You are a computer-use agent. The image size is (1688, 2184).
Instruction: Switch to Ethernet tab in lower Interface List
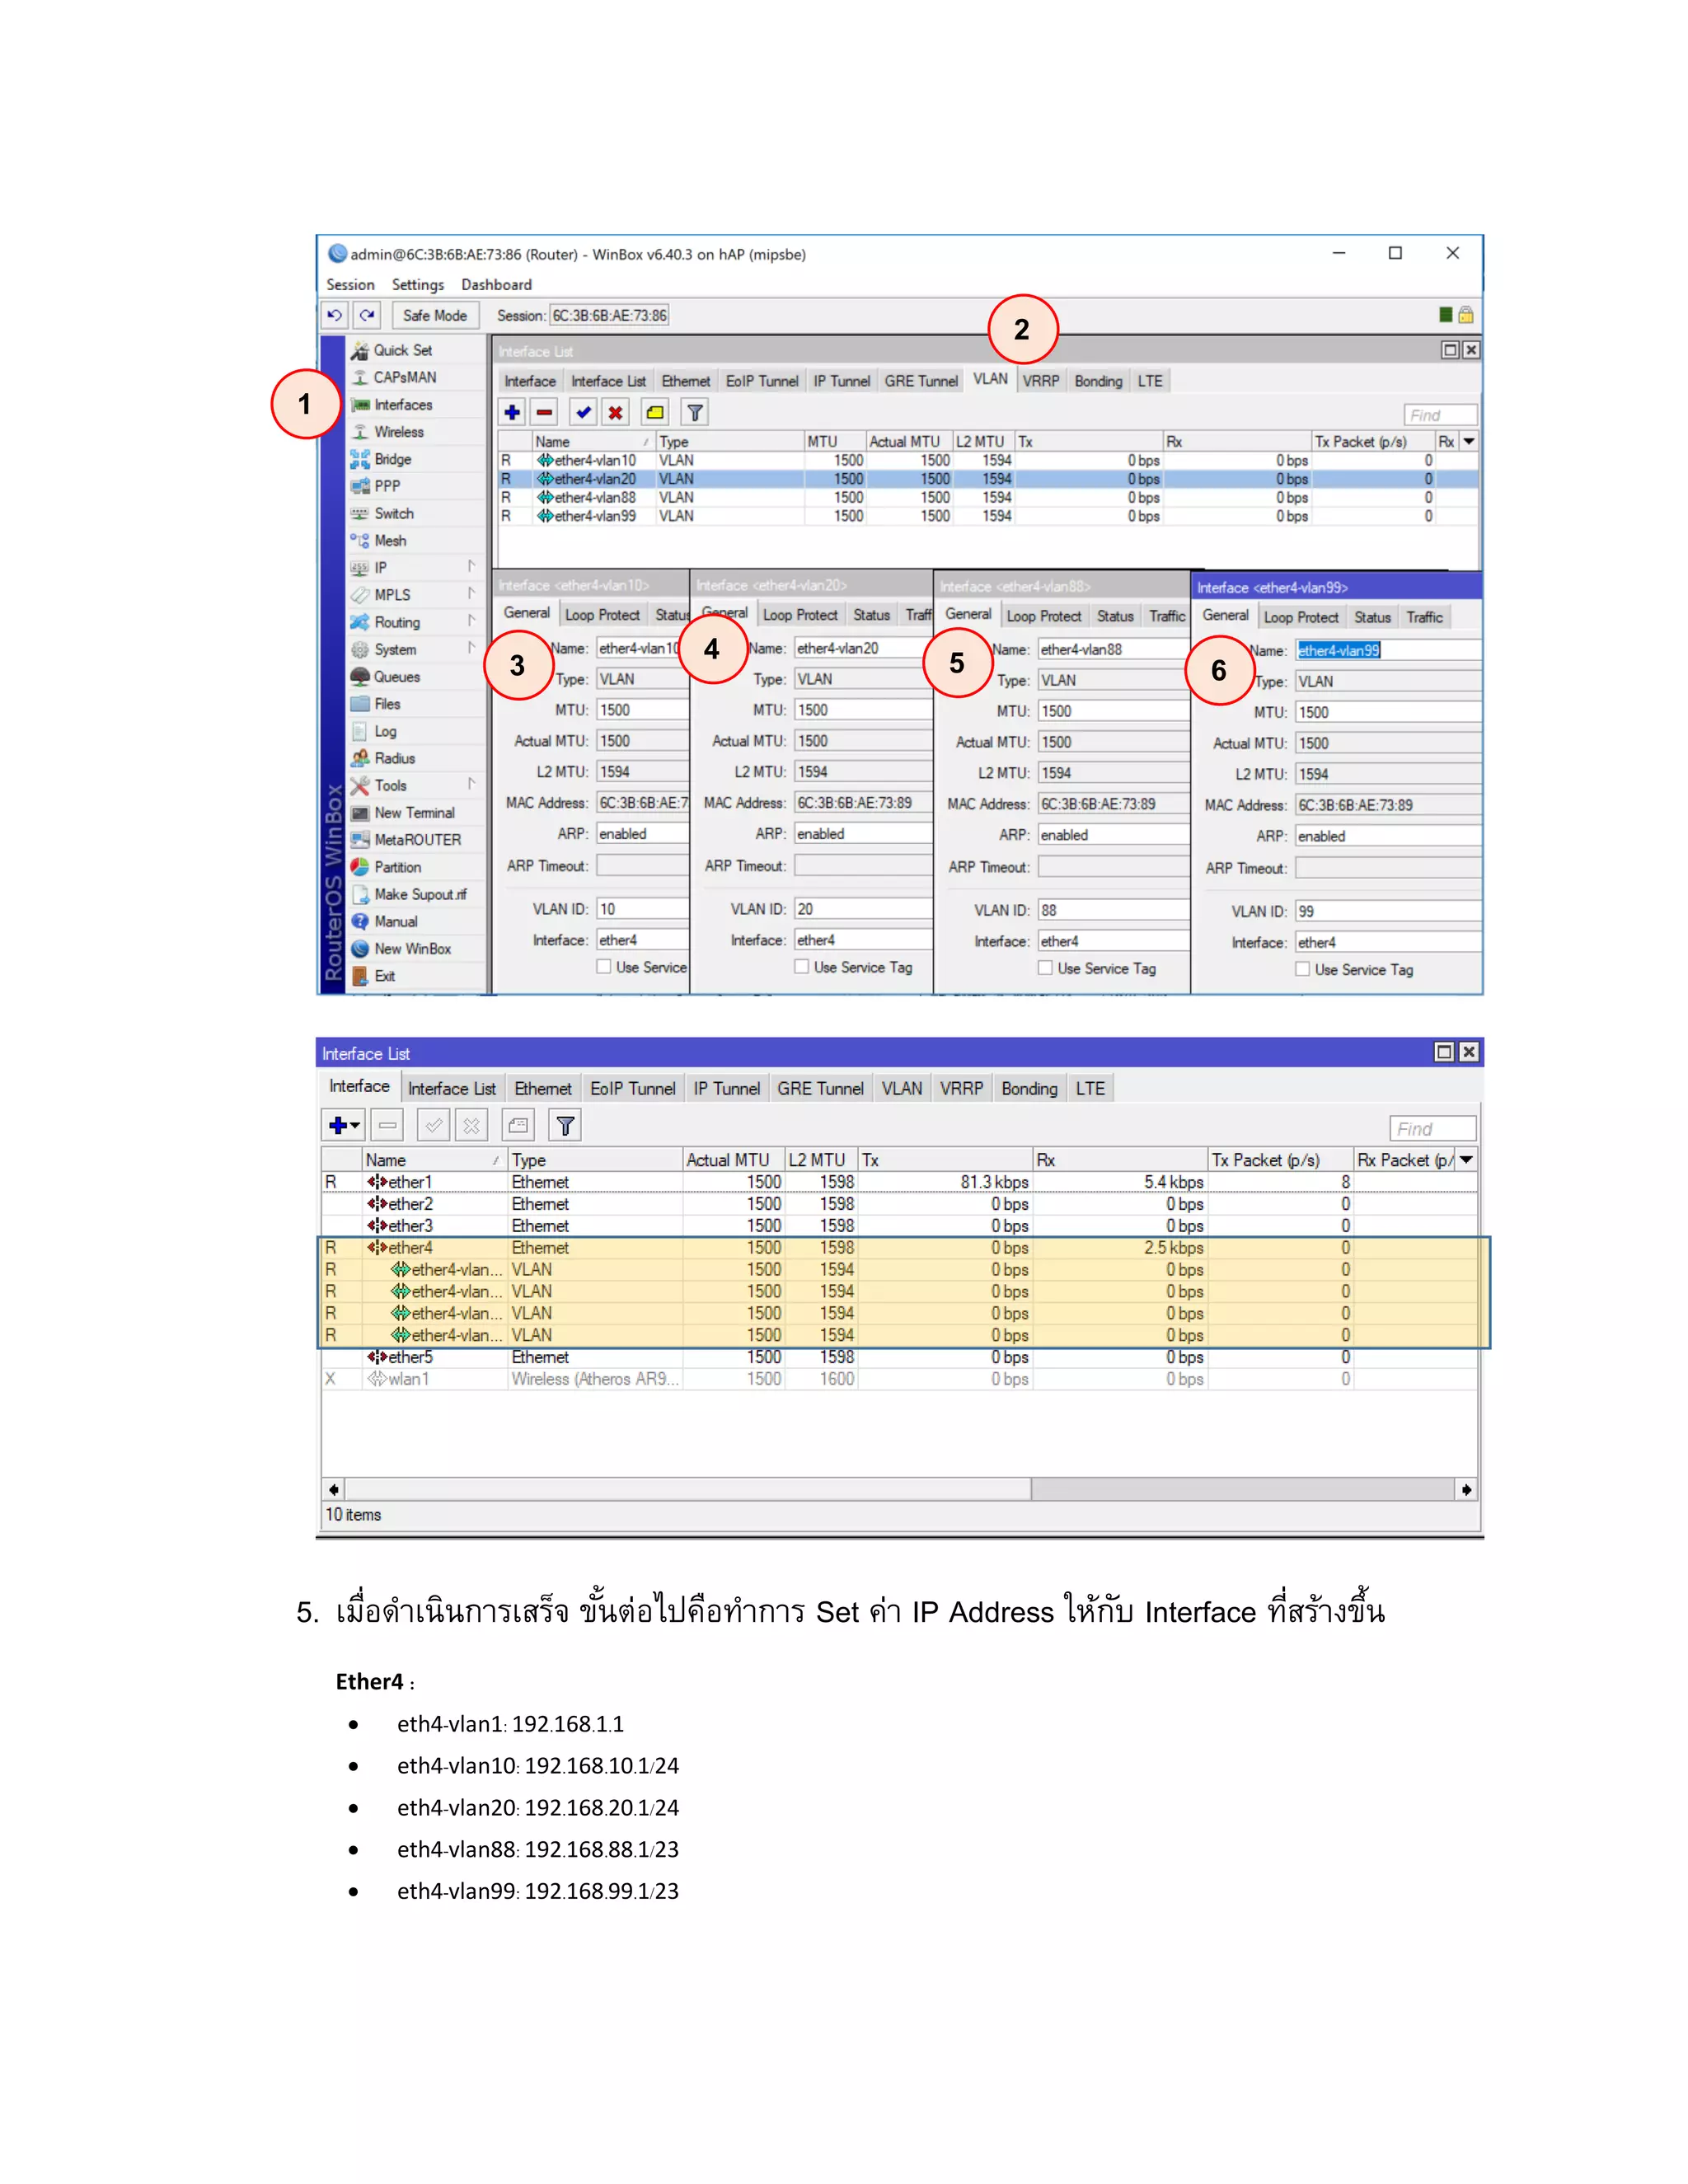tap(543, 1089)
